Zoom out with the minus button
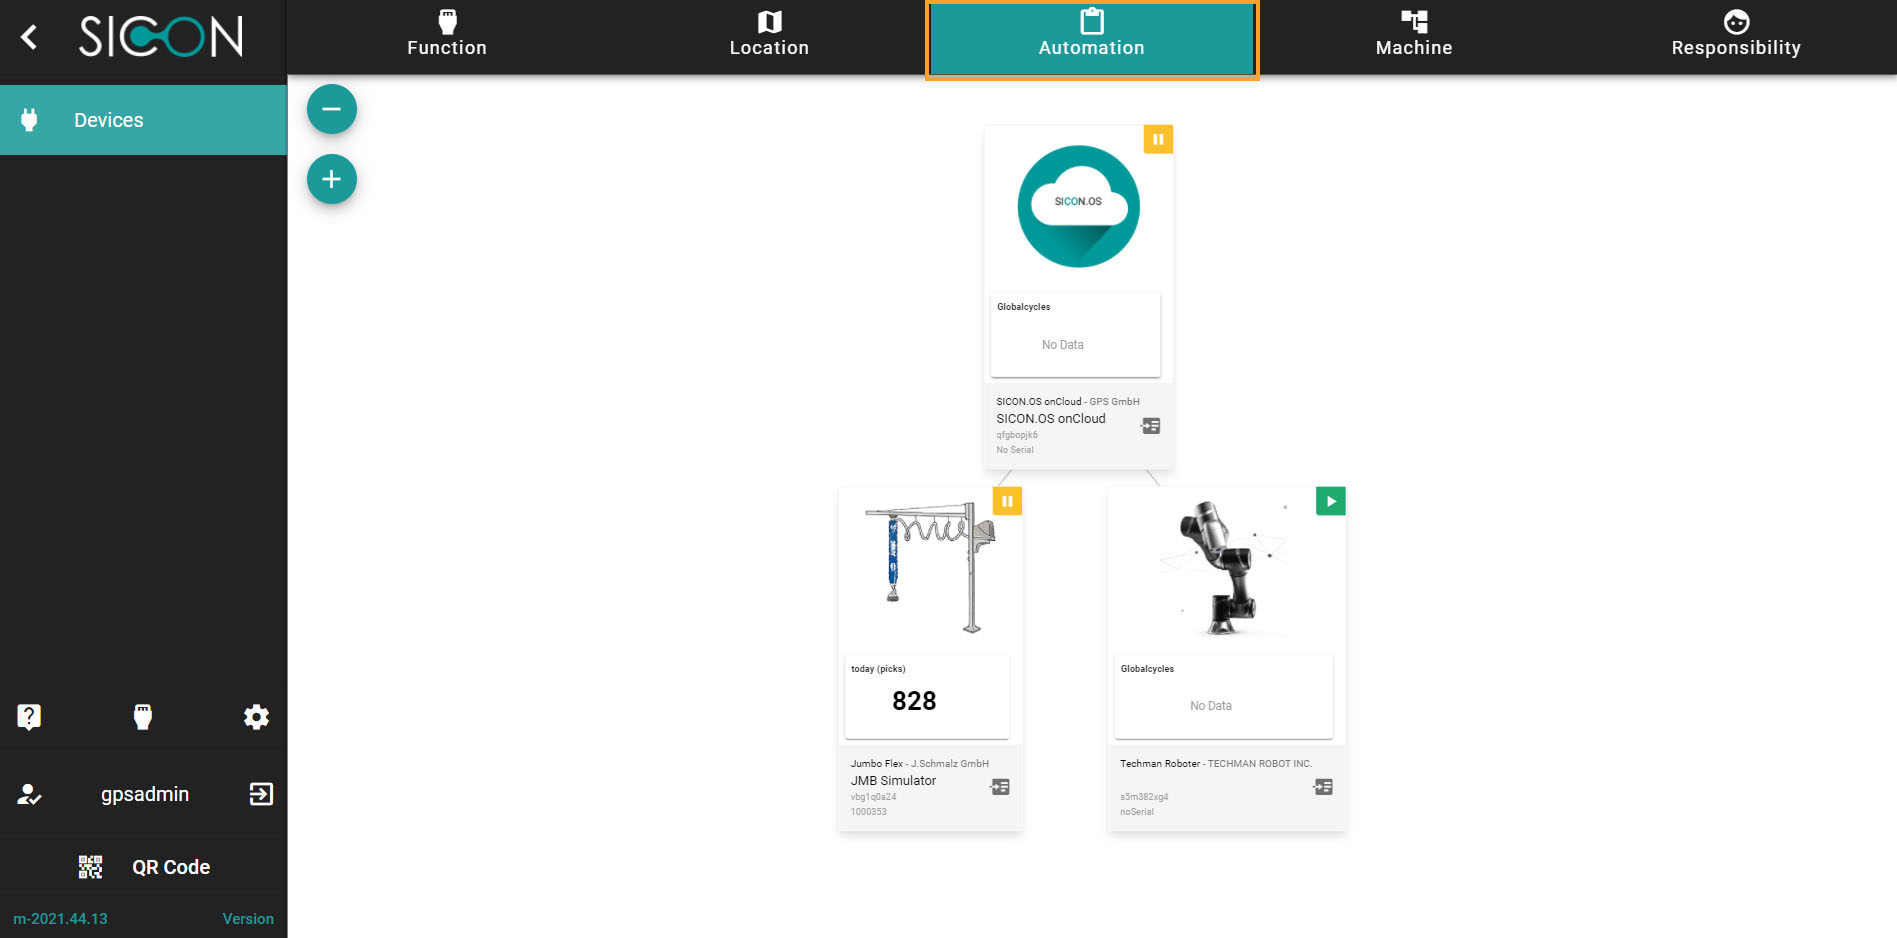1897x938 pixels. [332, 109]
